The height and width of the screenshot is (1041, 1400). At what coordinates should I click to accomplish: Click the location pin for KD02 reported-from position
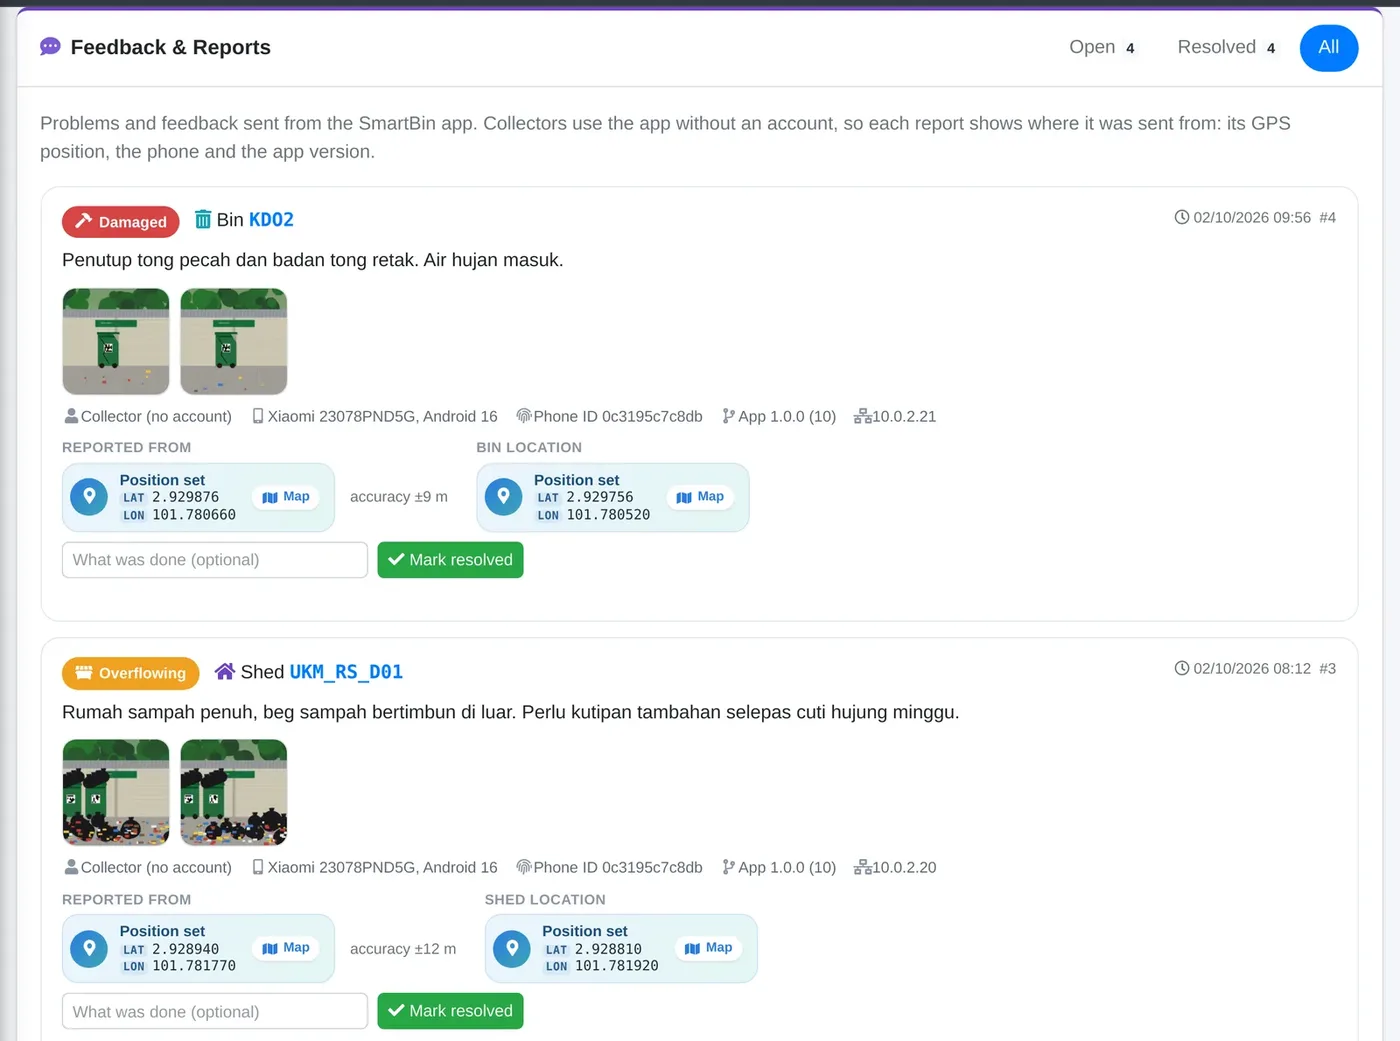pyautogui.click(x=89, y=496)
